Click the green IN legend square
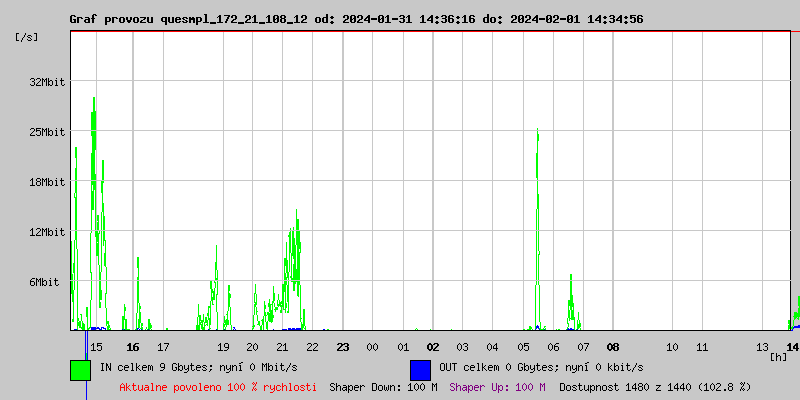 (x=80, y=369)
